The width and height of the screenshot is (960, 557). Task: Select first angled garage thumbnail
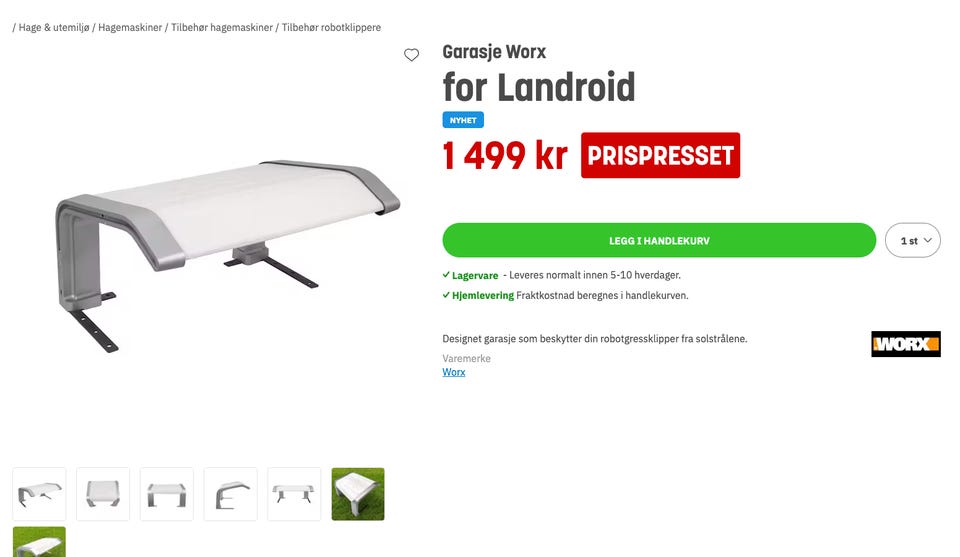click(x=39, y=494)
